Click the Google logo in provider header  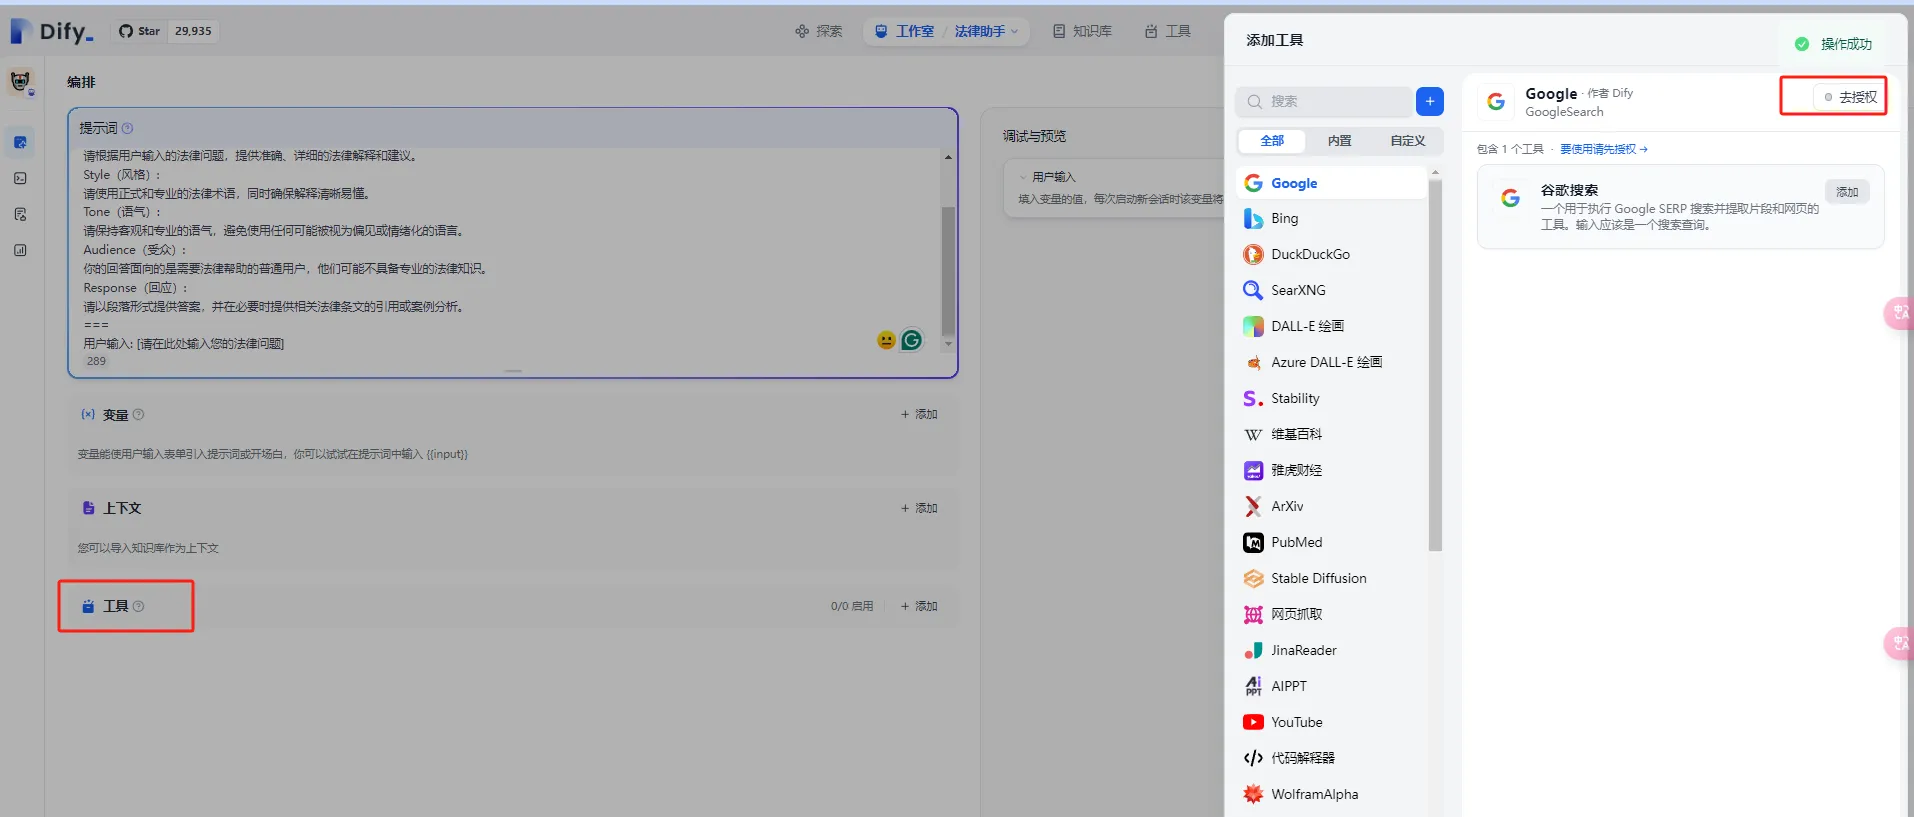point(1496,101)
